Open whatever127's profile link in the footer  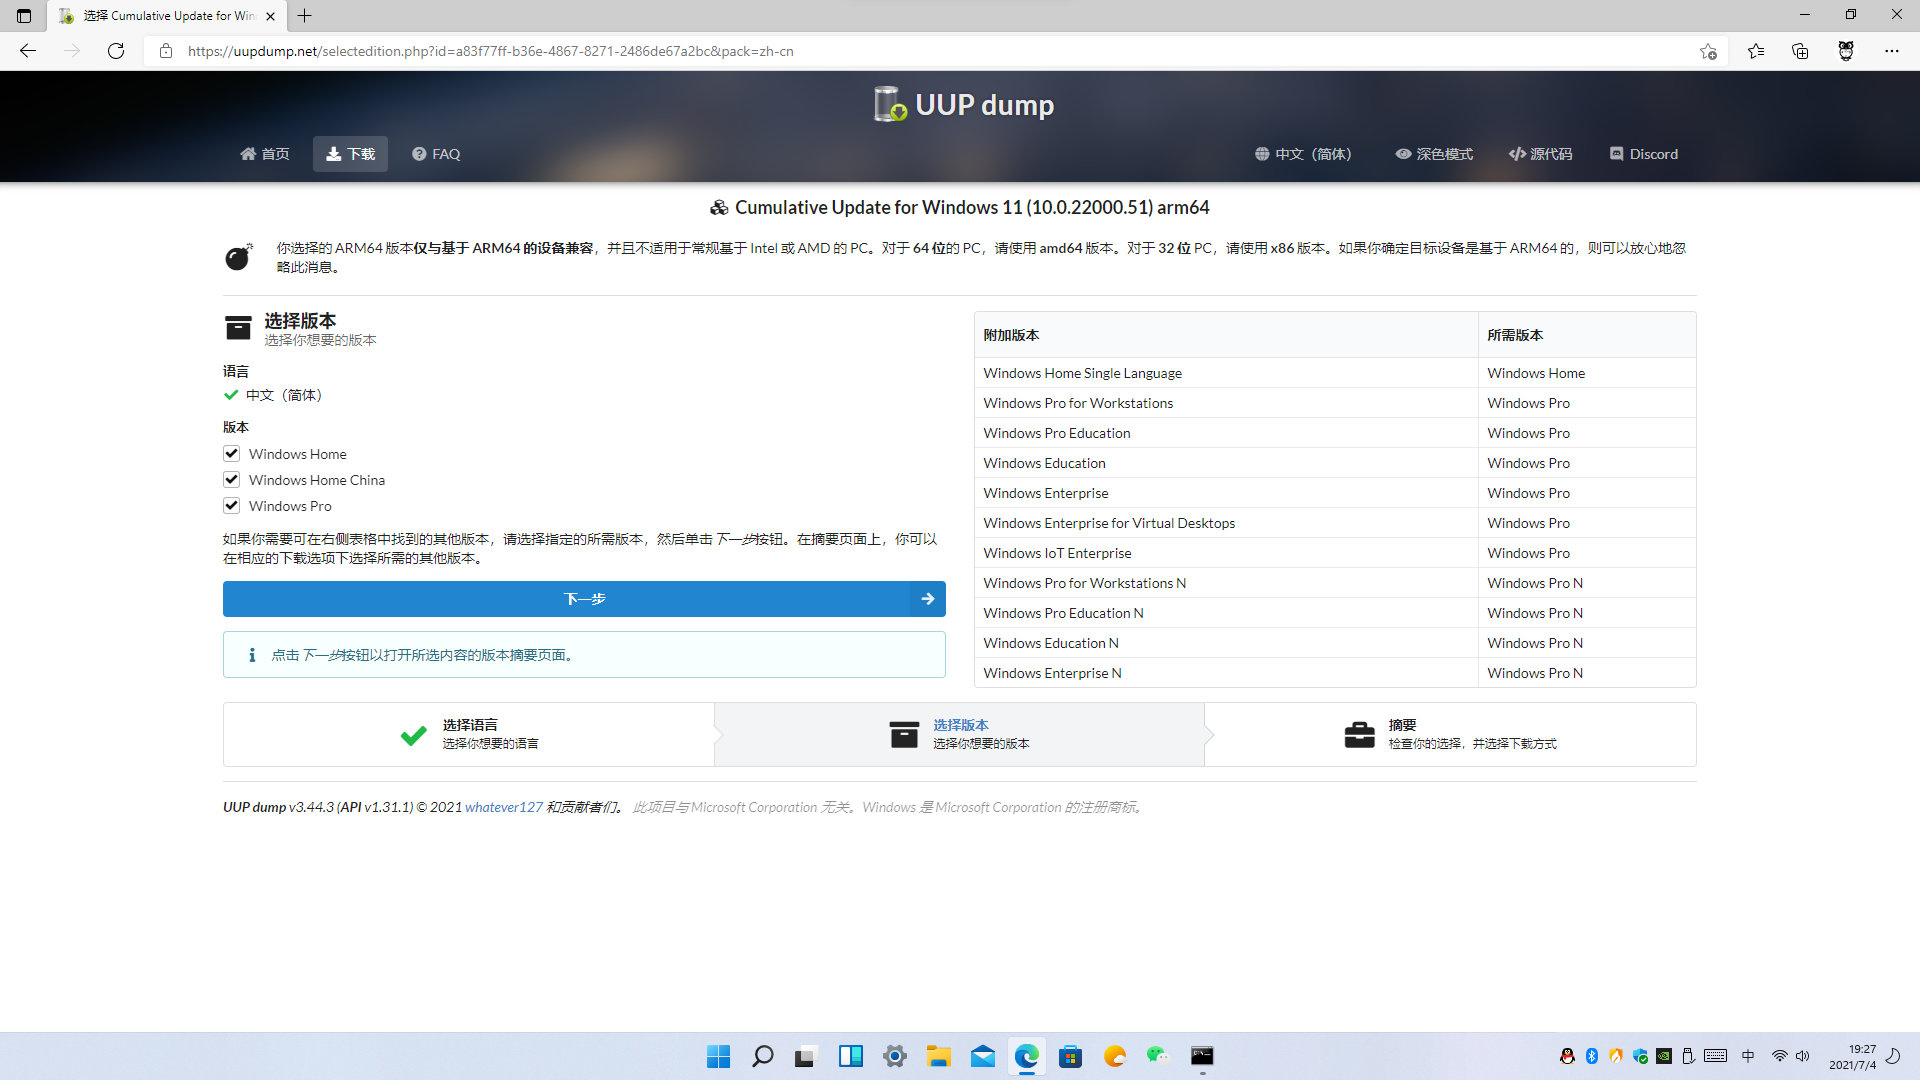(x=504, y=807)
